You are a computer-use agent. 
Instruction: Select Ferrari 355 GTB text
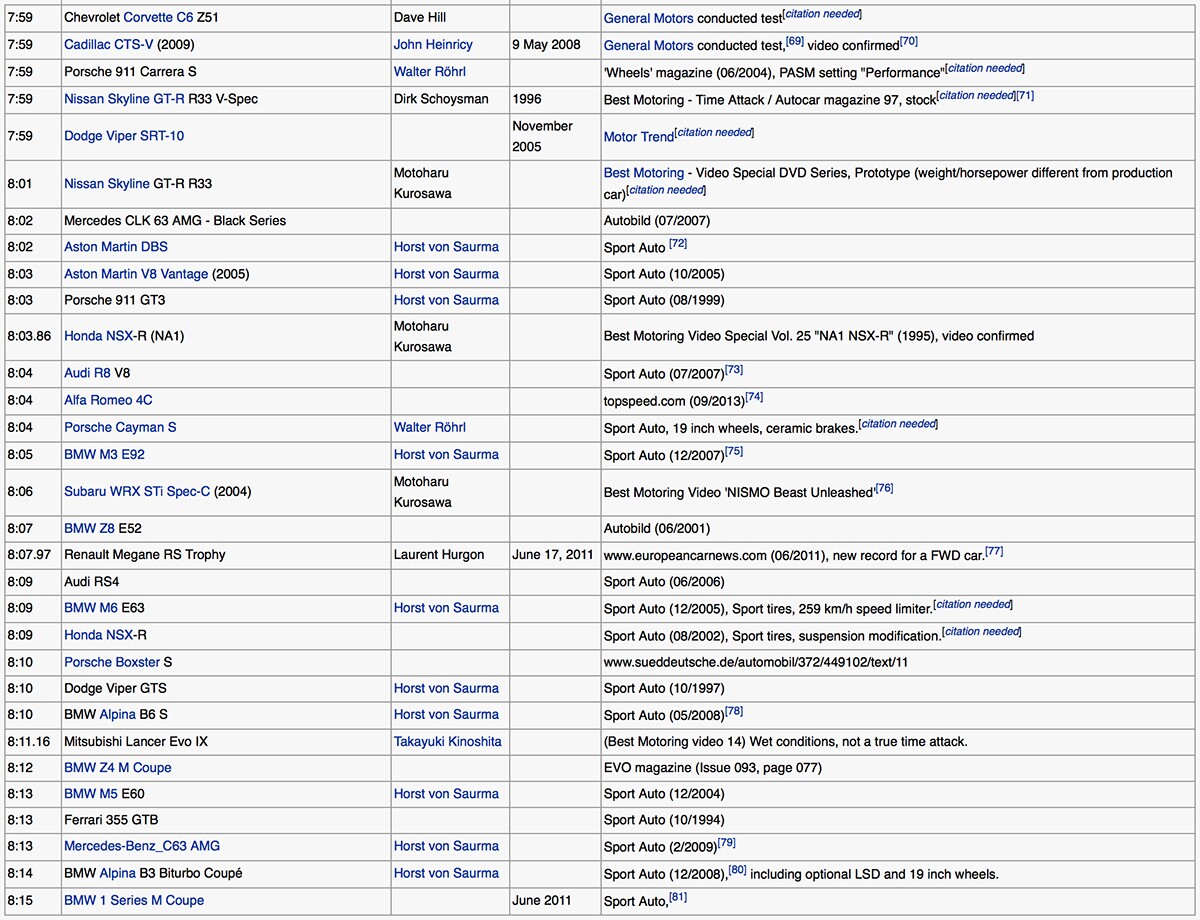point(111,819)
